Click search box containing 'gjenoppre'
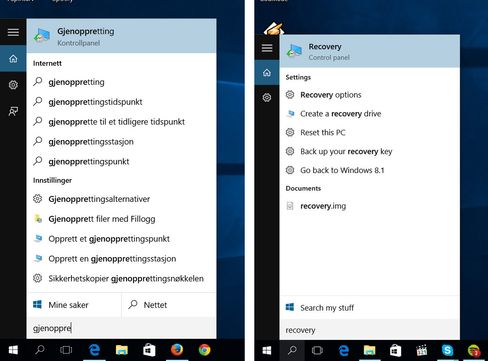This screenshot has width=488, height=361. click(121, 328)
